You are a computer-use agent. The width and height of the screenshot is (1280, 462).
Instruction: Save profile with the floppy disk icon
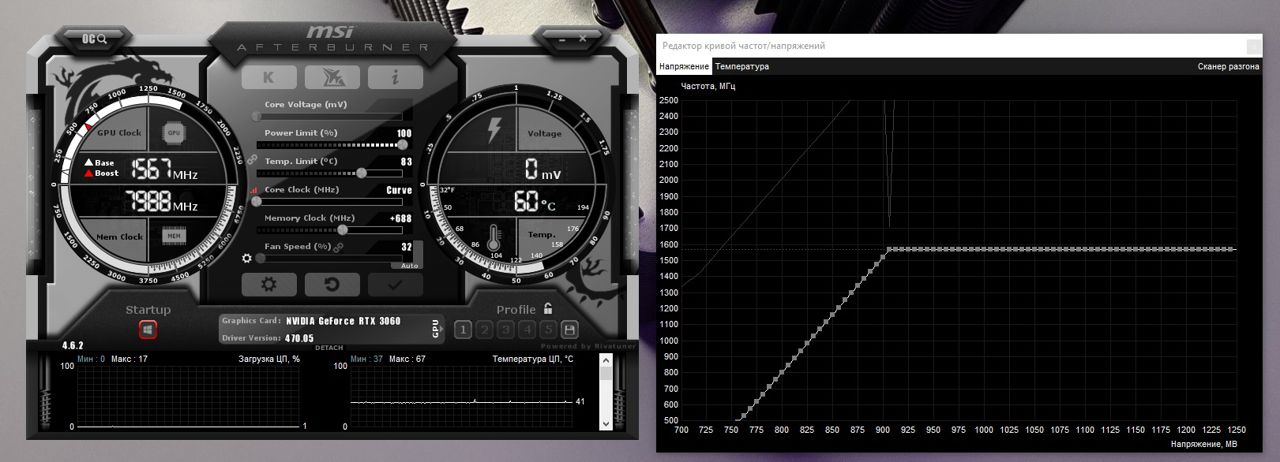coord(570,330)
